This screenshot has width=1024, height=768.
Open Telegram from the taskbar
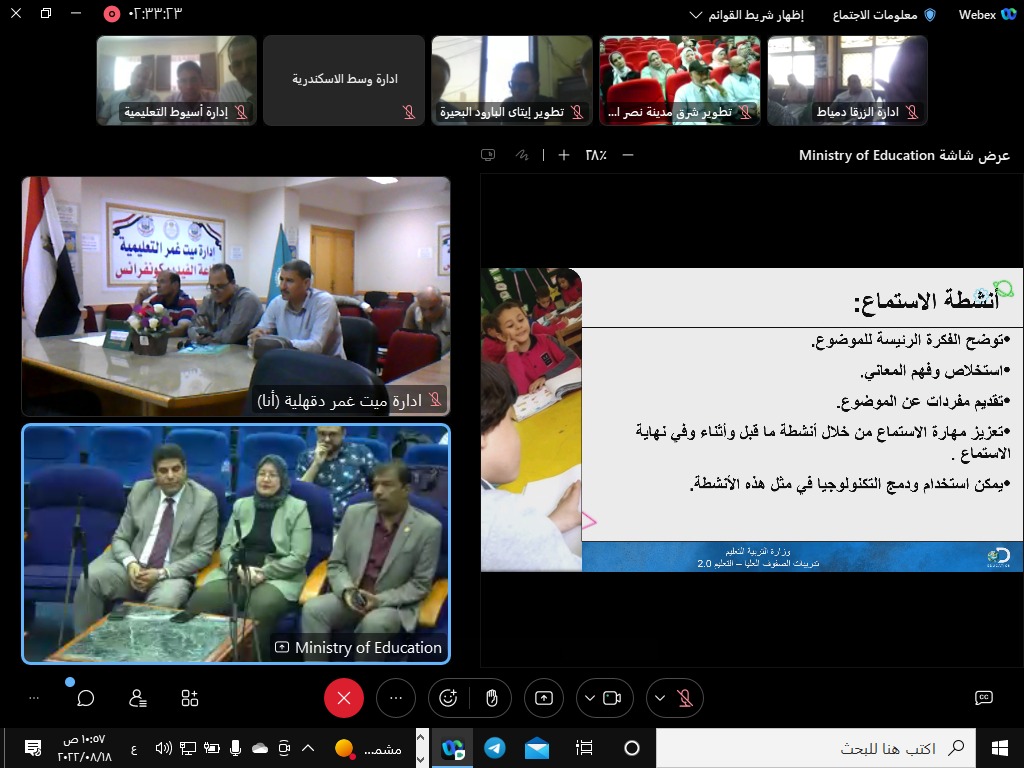494,748
